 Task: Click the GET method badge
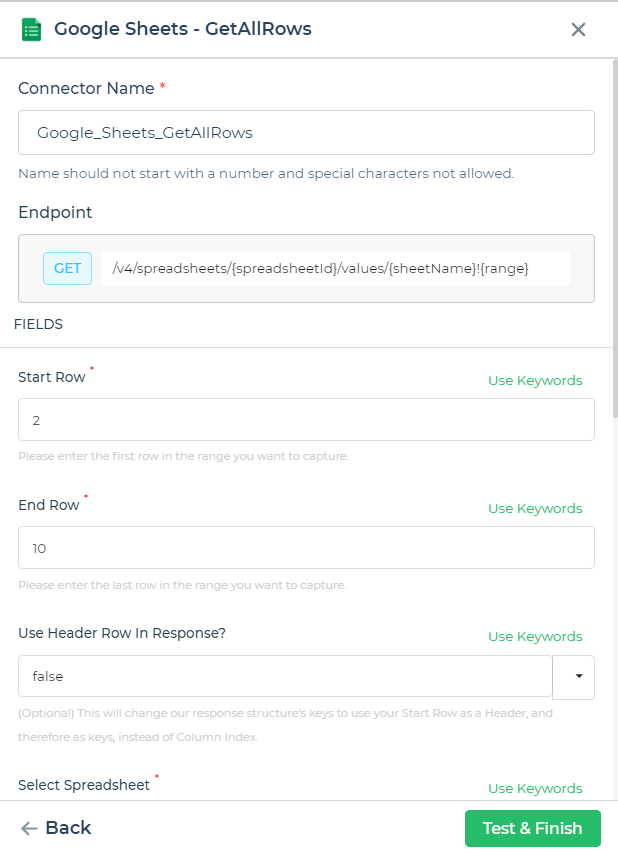tap(67, 268)
